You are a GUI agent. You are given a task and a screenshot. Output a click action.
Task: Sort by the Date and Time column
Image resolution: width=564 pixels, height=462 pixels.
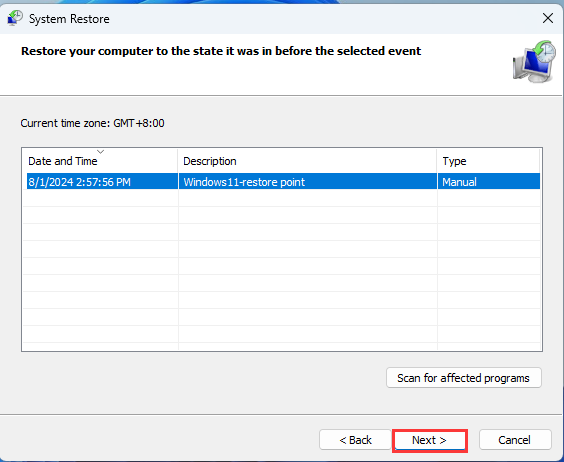click(x=100, y=161)
